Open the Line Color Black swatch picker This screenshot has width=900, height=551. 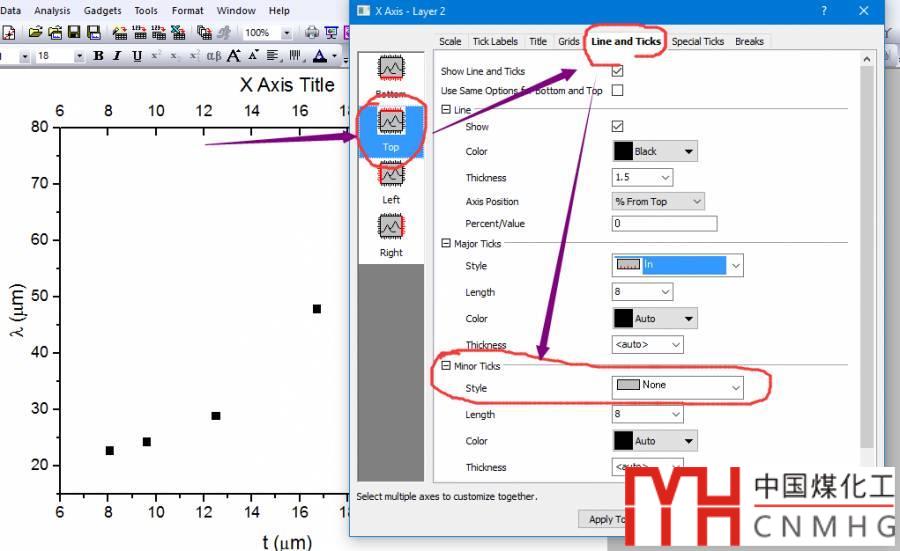[655, 152]
